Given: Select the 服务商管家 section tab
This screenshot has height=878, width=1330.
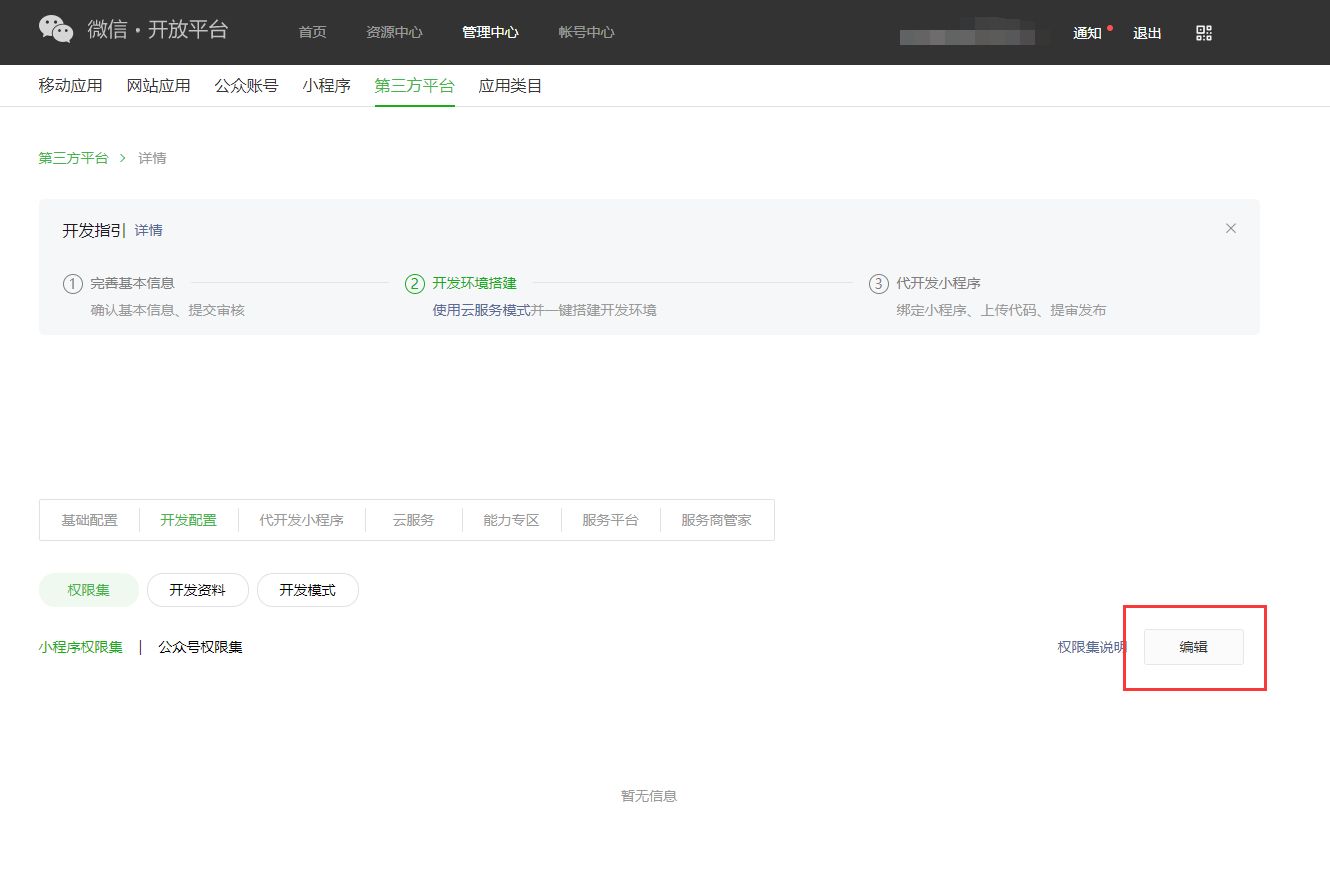Looking at the screenshot, I should pos(716,520).
